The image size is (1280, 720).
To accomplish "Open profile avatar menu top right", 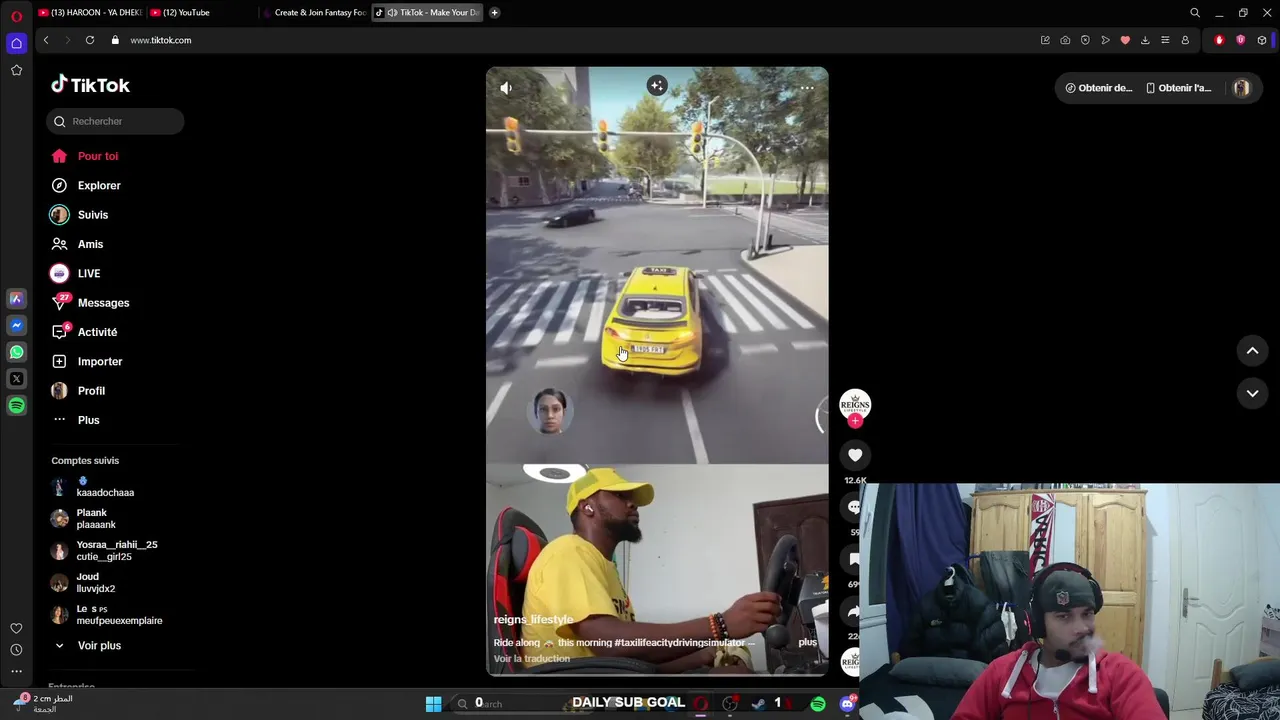I will click(1241, 88).
